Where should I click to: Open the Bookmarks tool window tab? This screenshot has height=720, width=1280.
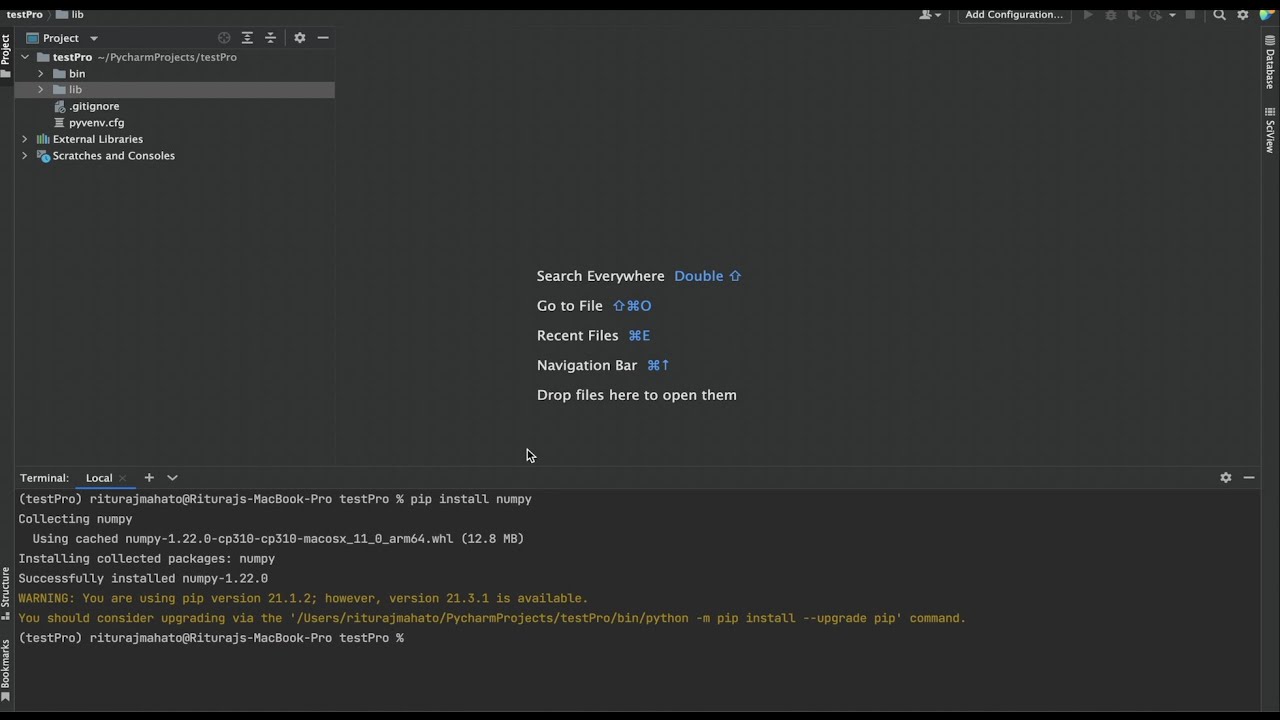(x=6, y=671)
